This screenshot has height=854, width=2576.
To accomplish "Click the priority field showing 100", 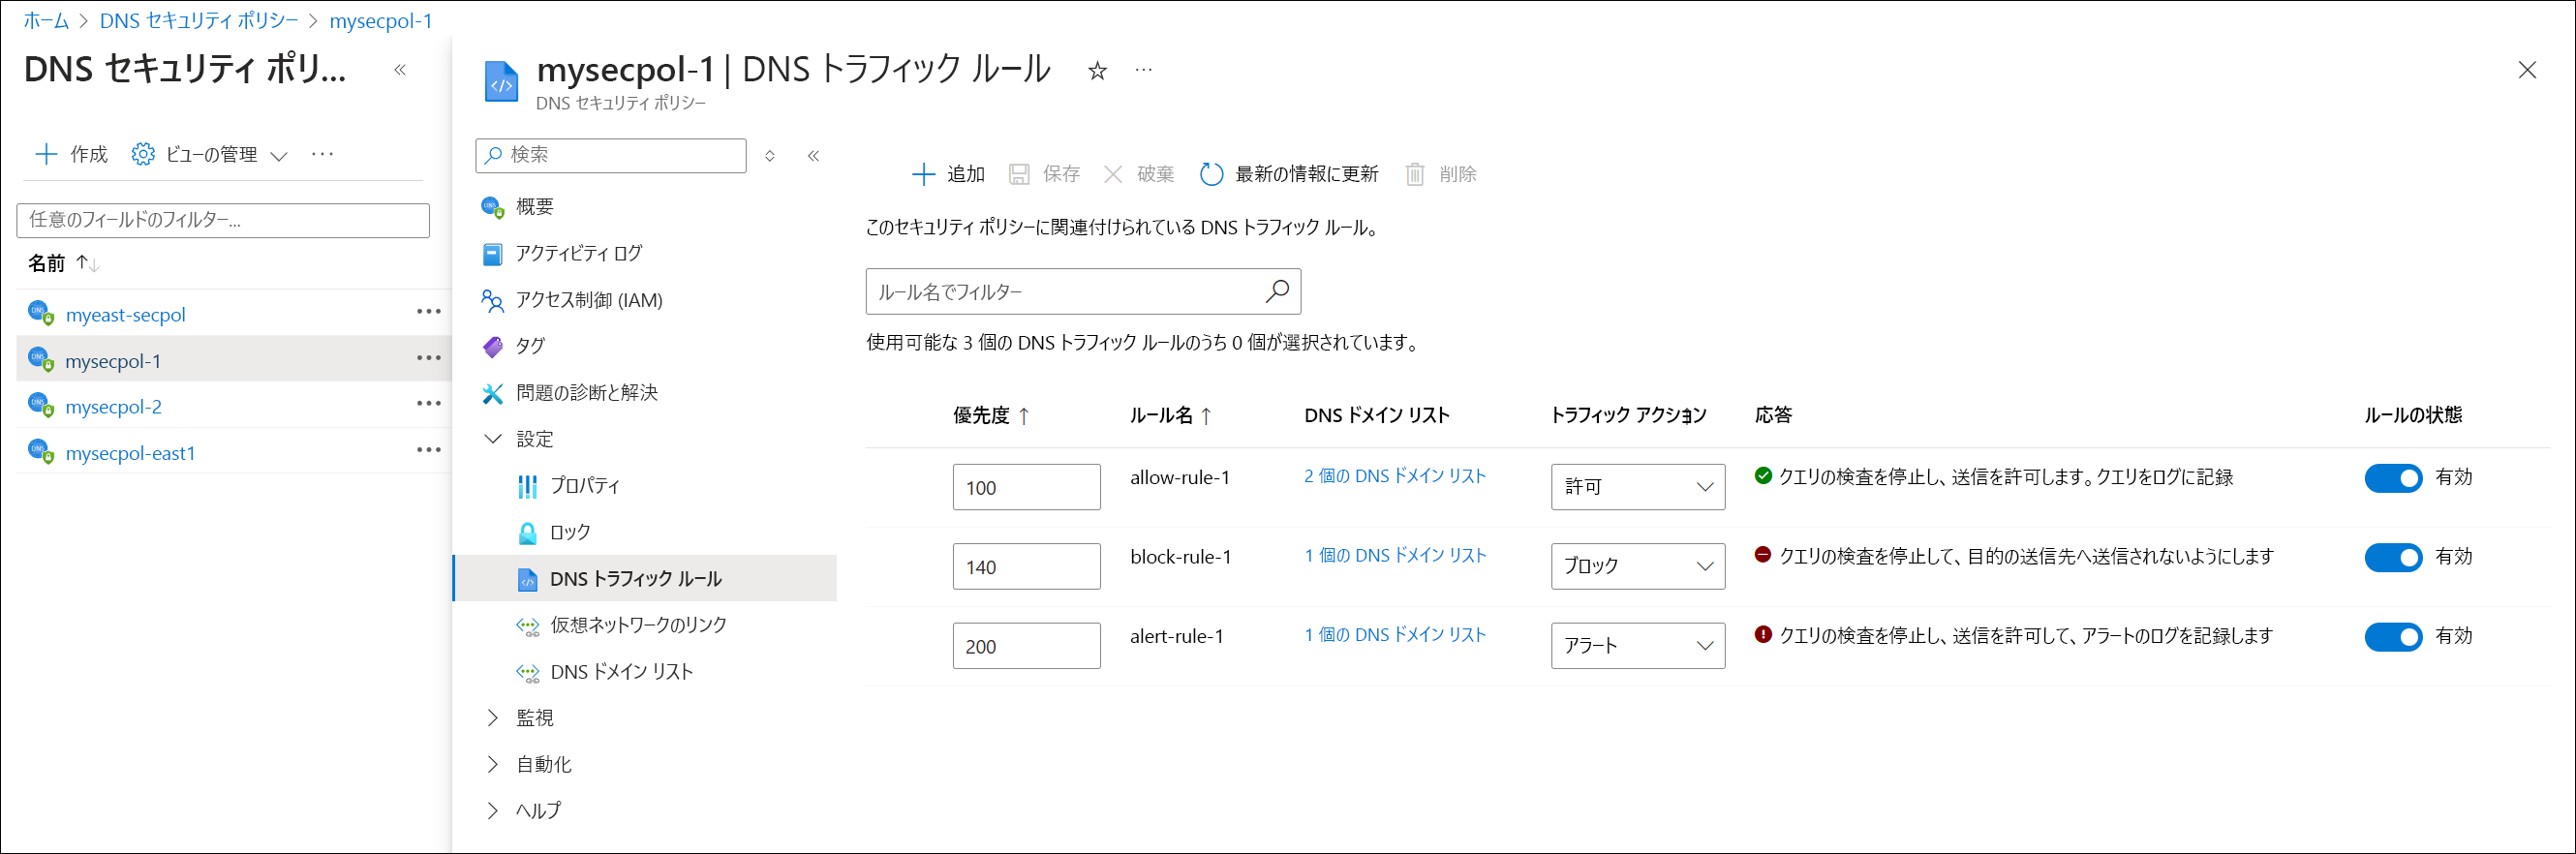I will click(1026, 487).
